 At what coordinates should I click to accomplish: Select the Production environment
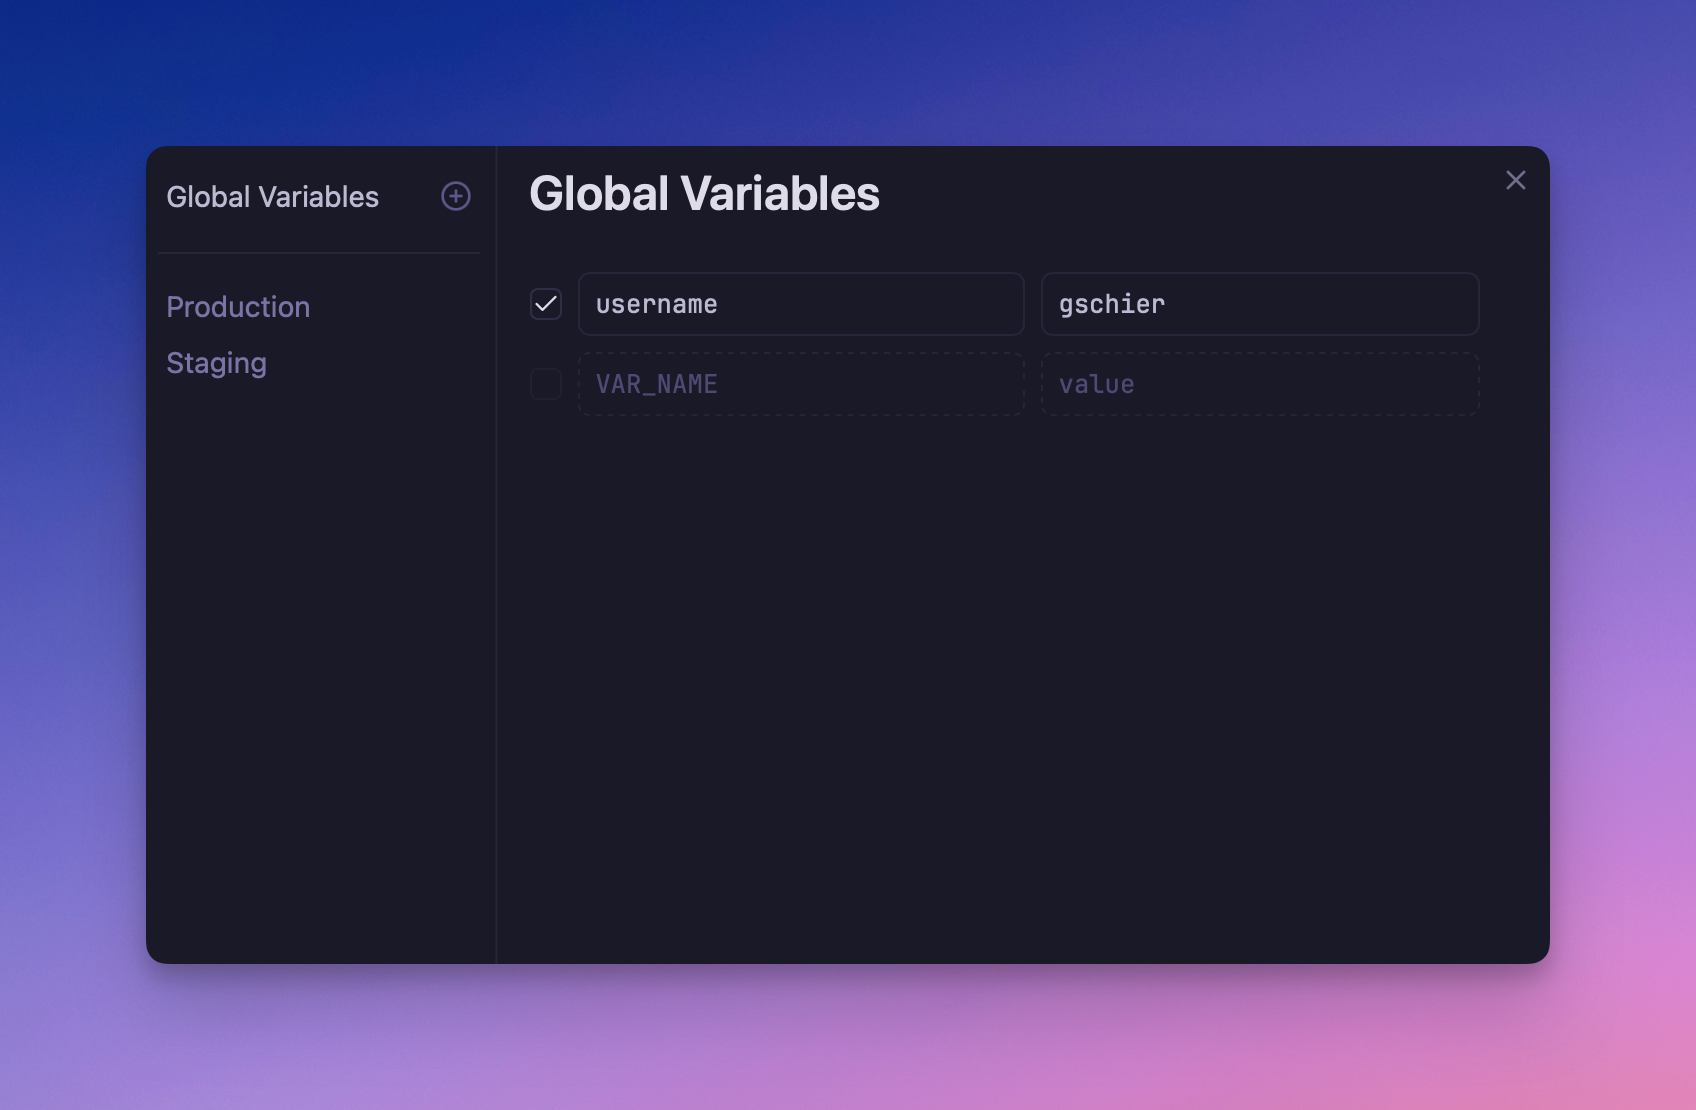[238, 307]
